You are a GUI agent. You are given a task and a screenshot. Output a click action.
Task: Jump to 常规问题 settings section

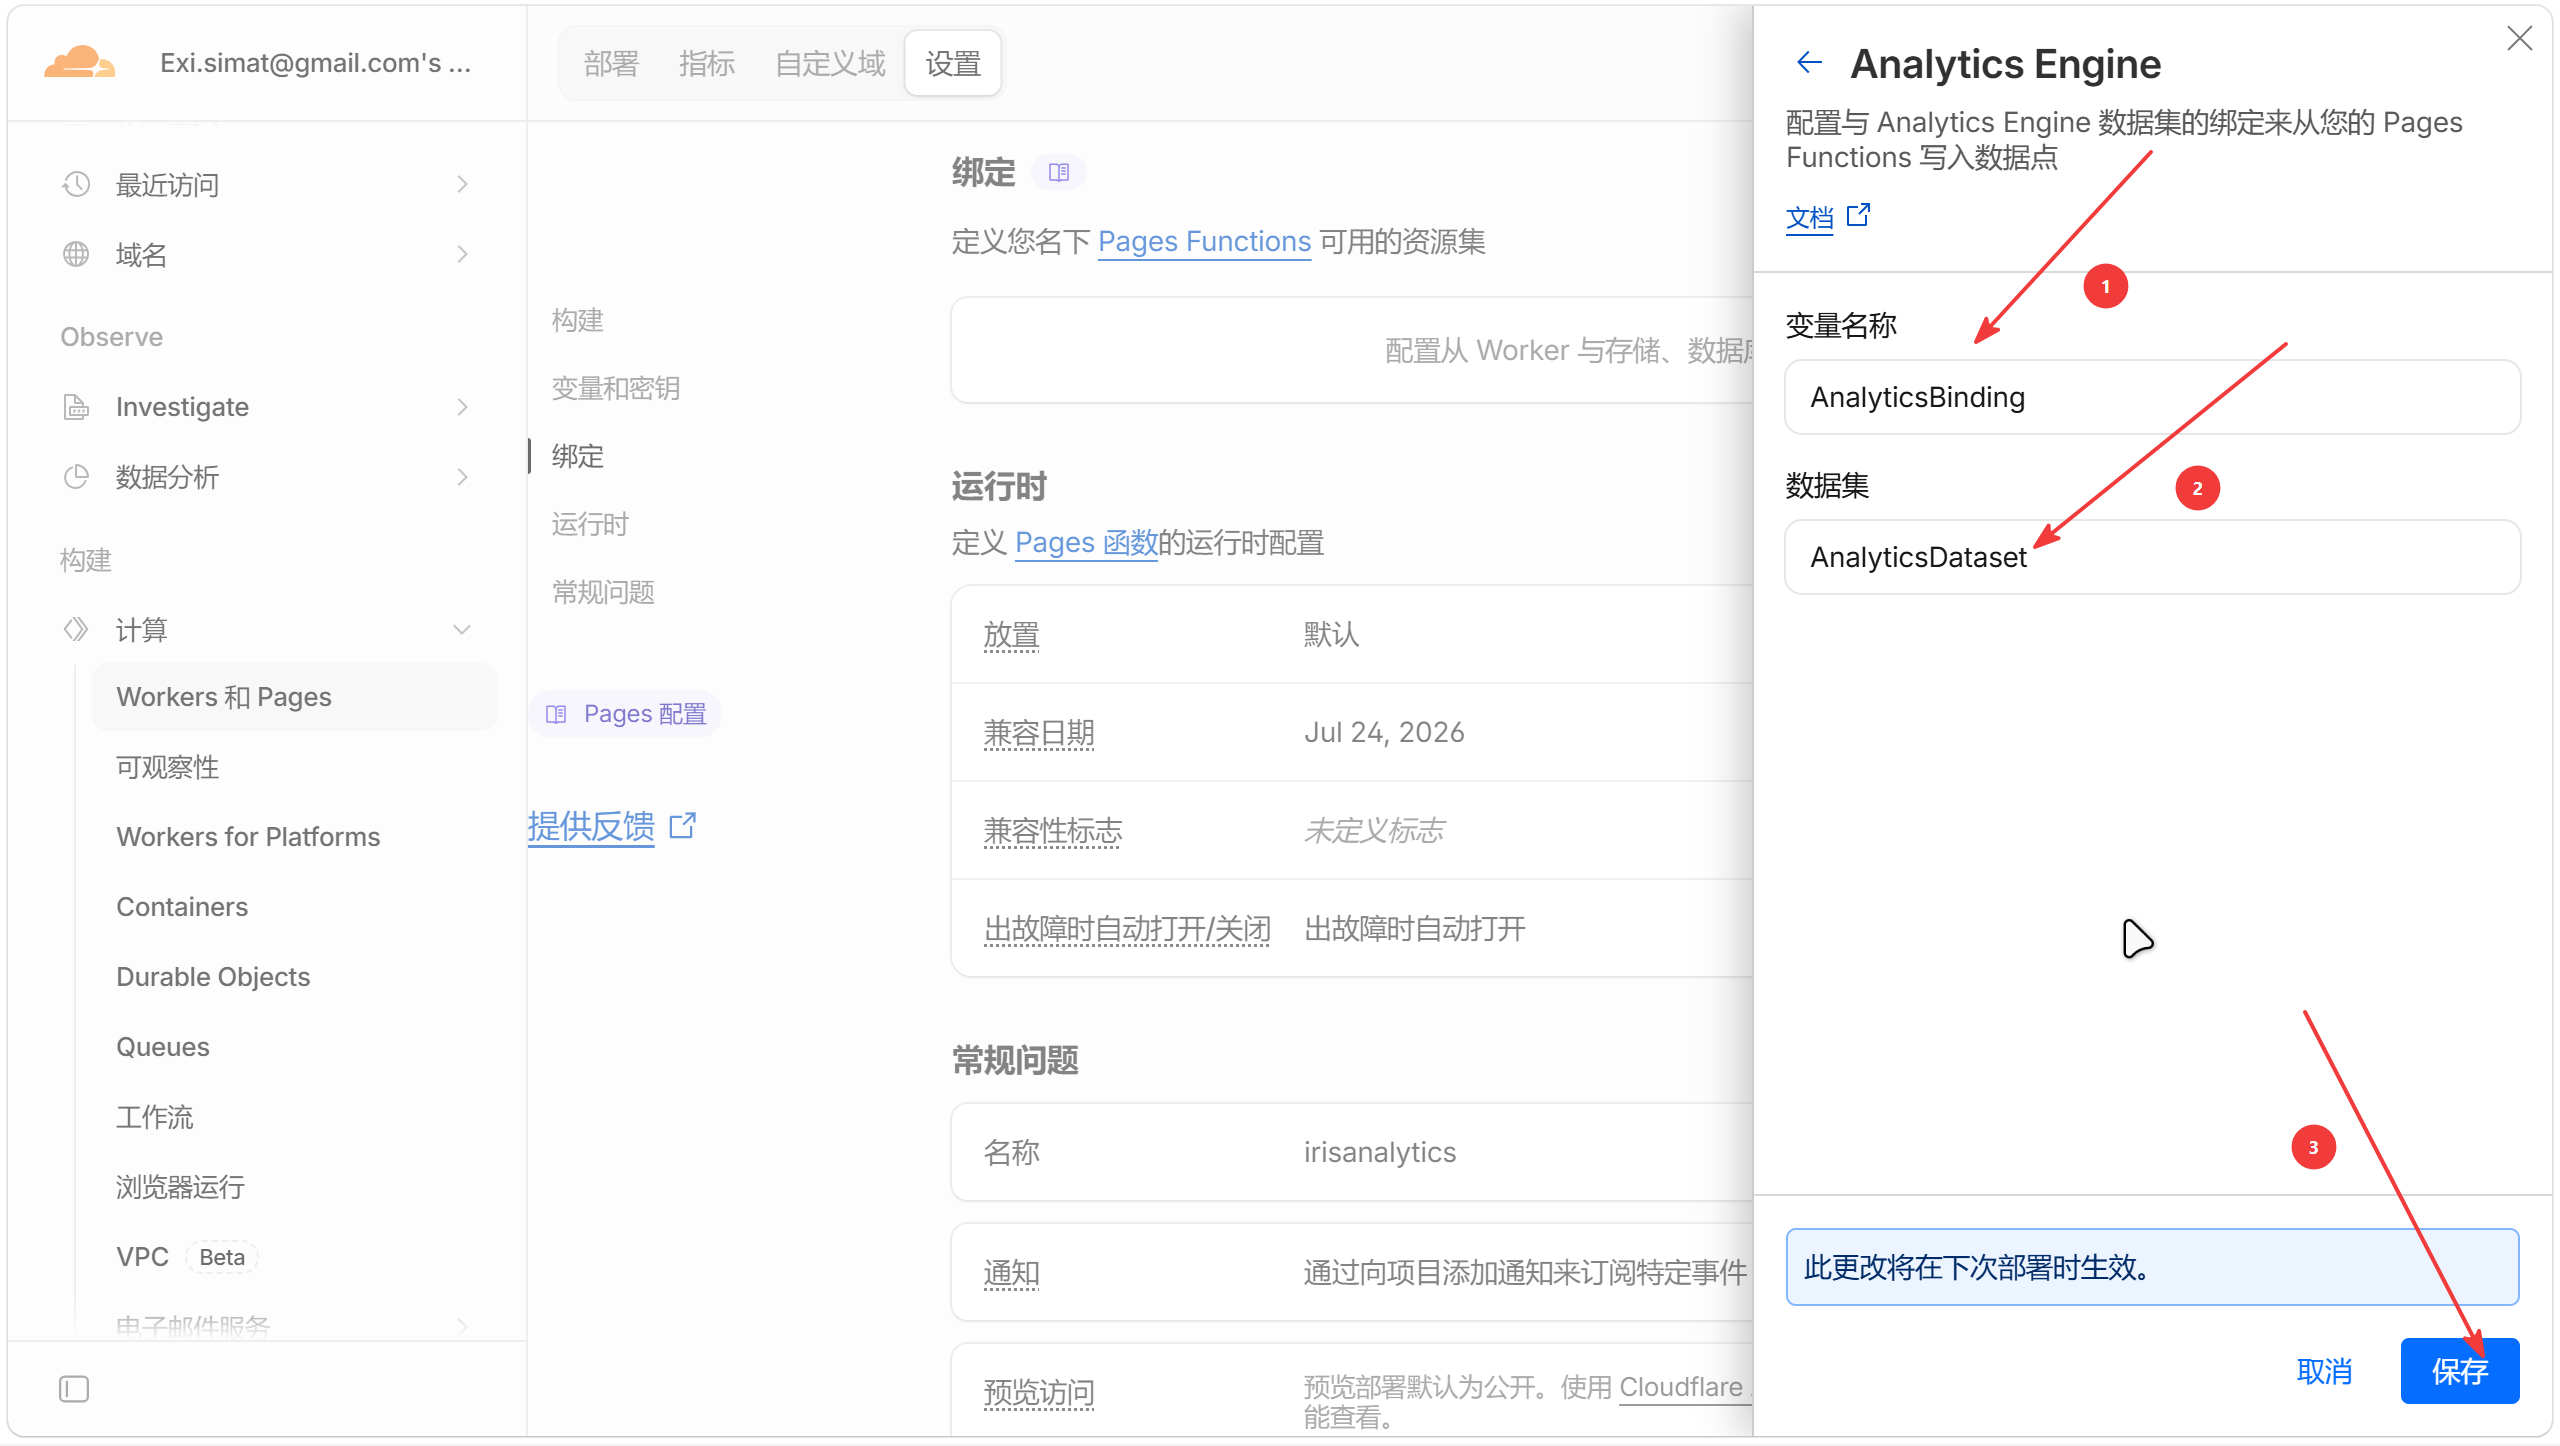(x=603, y=592)
